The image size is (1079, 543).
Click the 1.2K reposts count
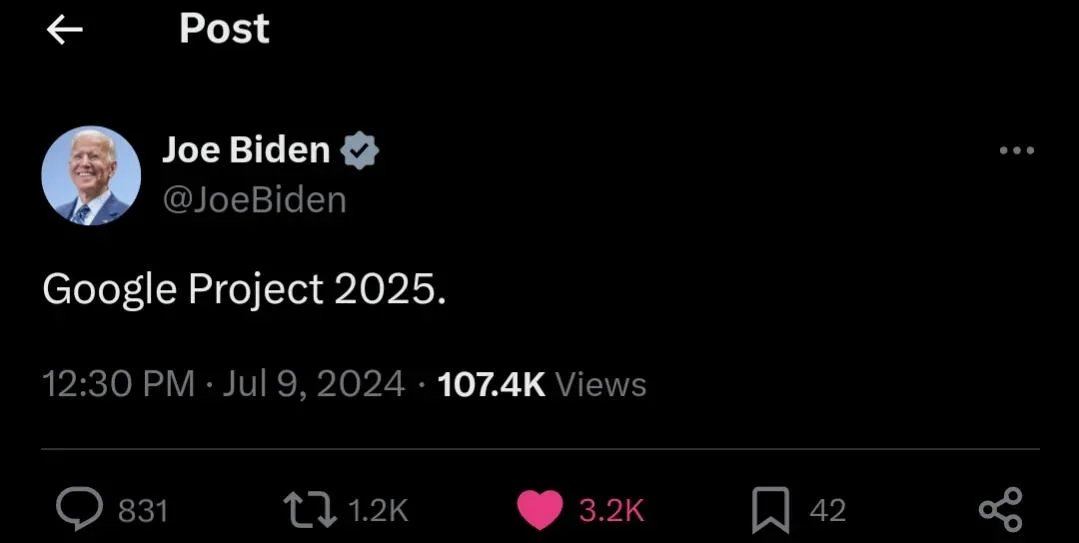coord(379,511)
